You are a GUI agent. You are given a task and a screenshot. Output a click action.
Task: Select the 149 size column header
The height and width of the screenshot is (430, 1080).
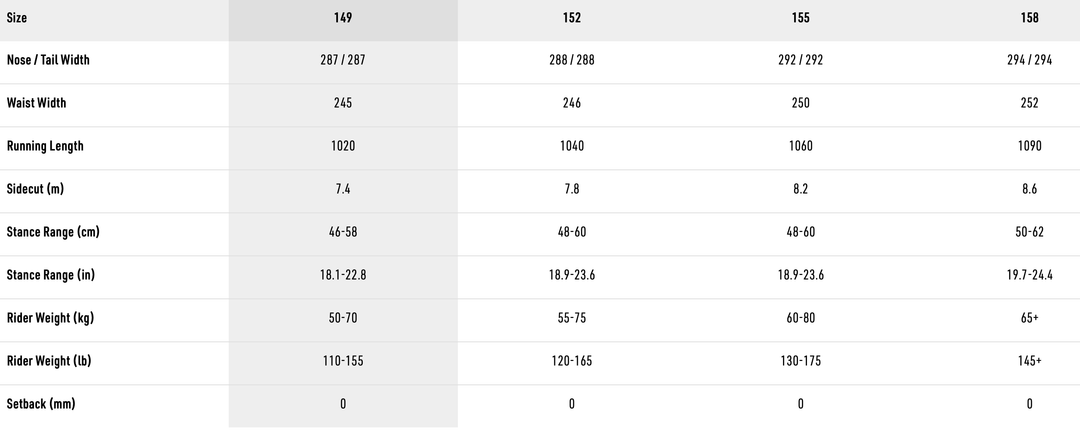click(x=343, y=18)
